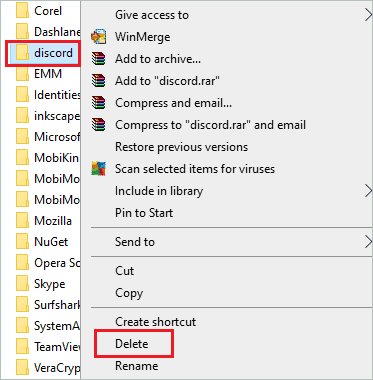Select the MobiKin folder name

pyautogui.click(x=56, y=158)
